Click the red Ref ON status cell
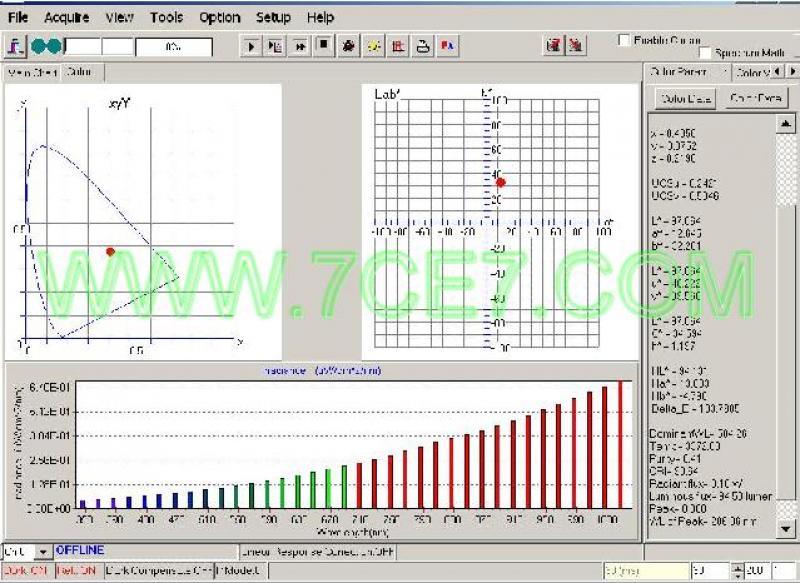The width and height of the screenshot is (800, 583). (x=78, y=570)
